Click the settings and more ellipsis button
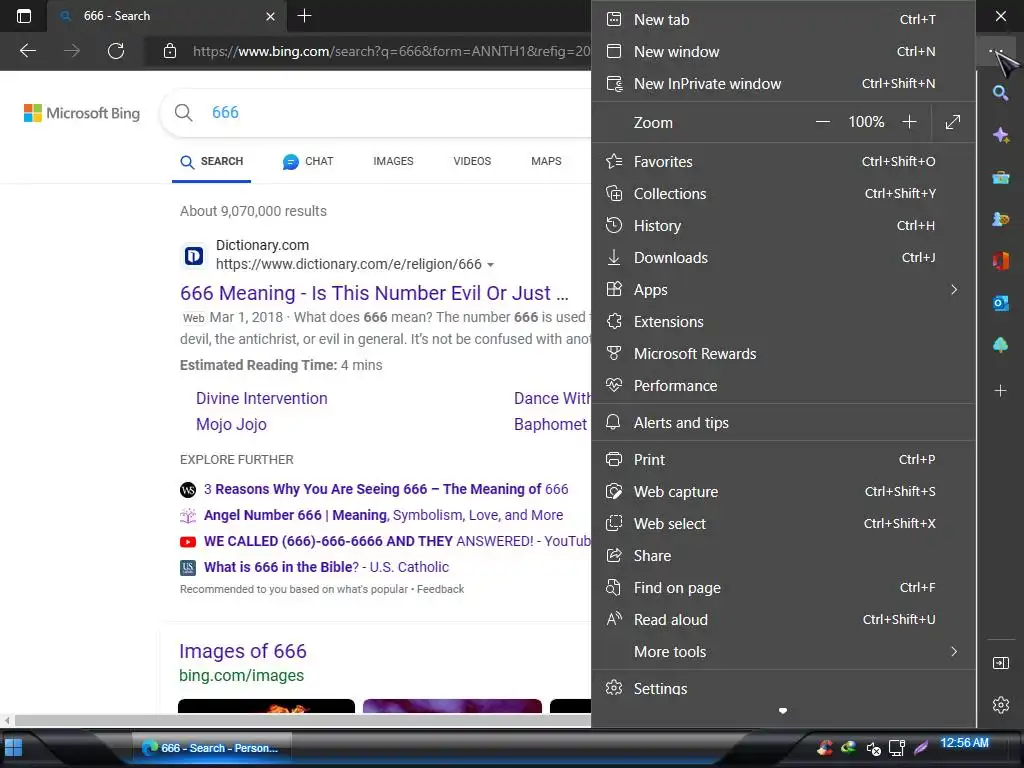Viewport: 1024px width, 768px height. 996,51
